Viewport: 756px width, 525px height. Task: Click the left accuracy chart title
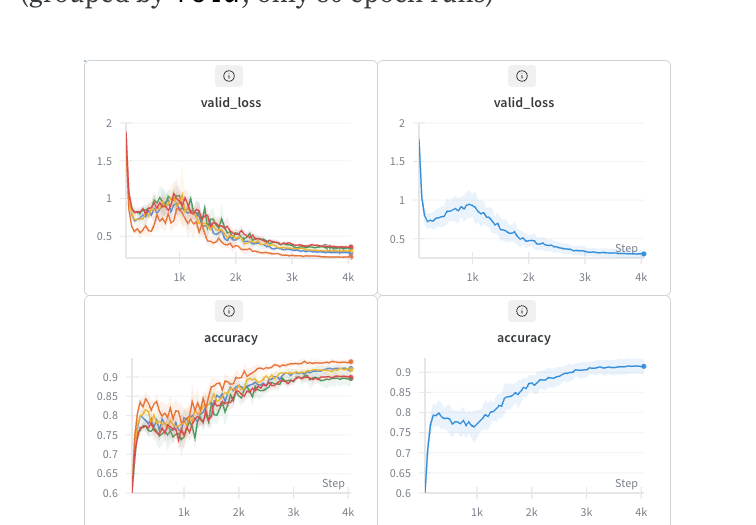(231, 338)
